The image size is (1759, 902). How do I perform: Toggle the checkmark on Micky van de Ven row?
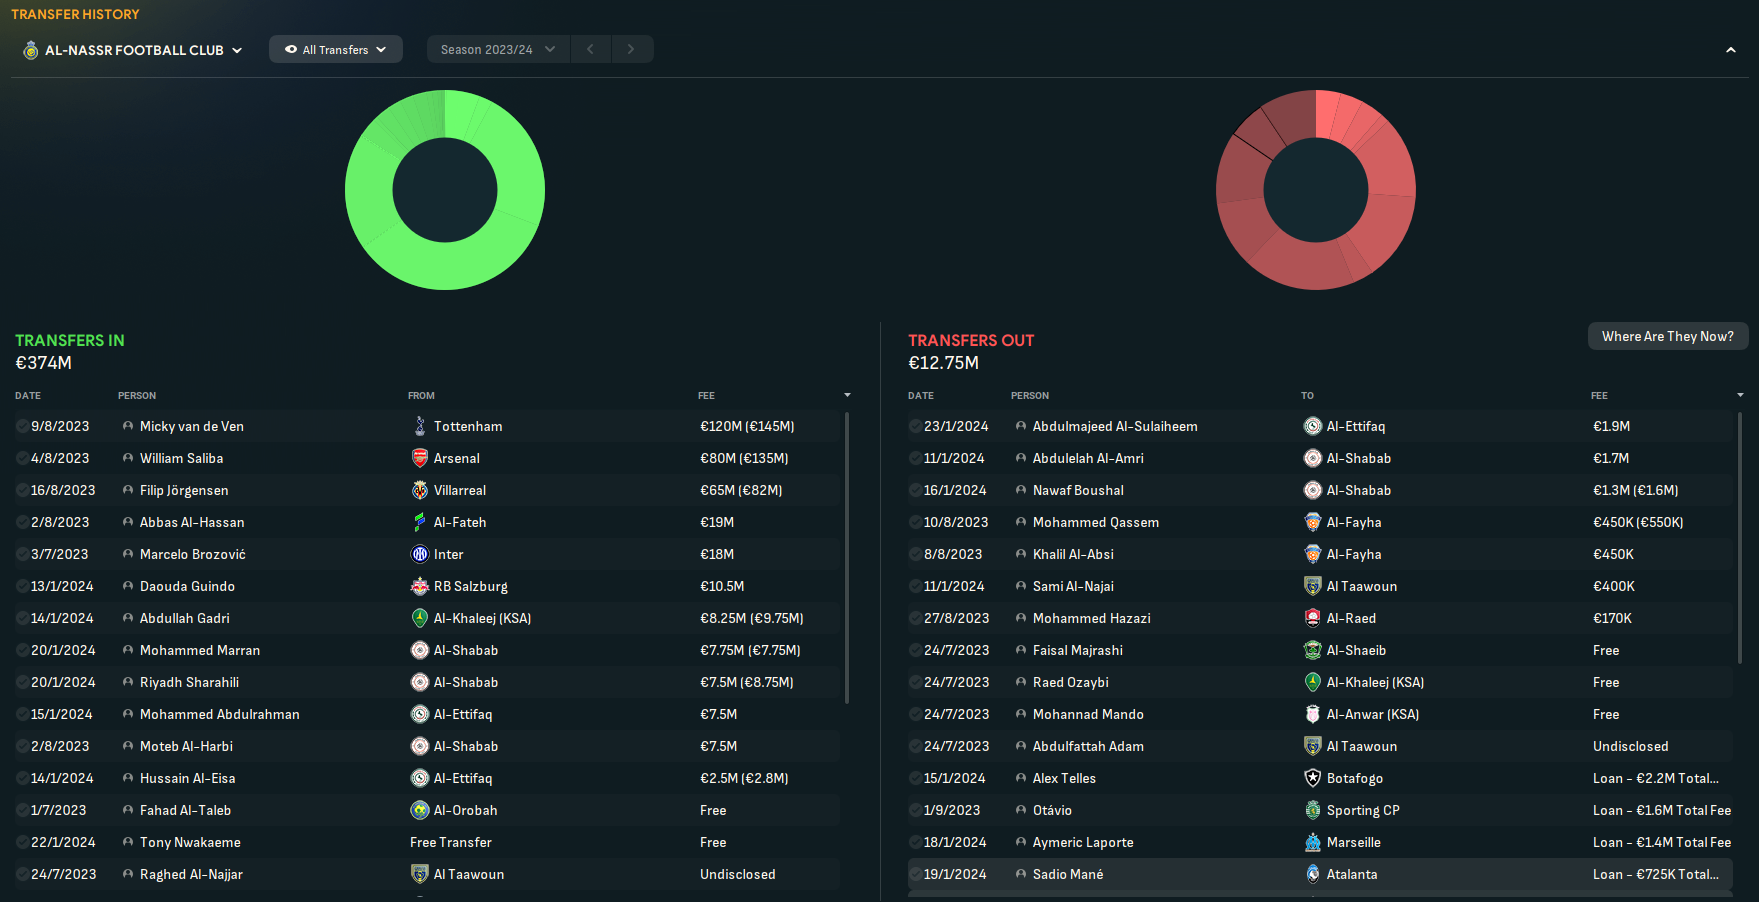point(22,426)
